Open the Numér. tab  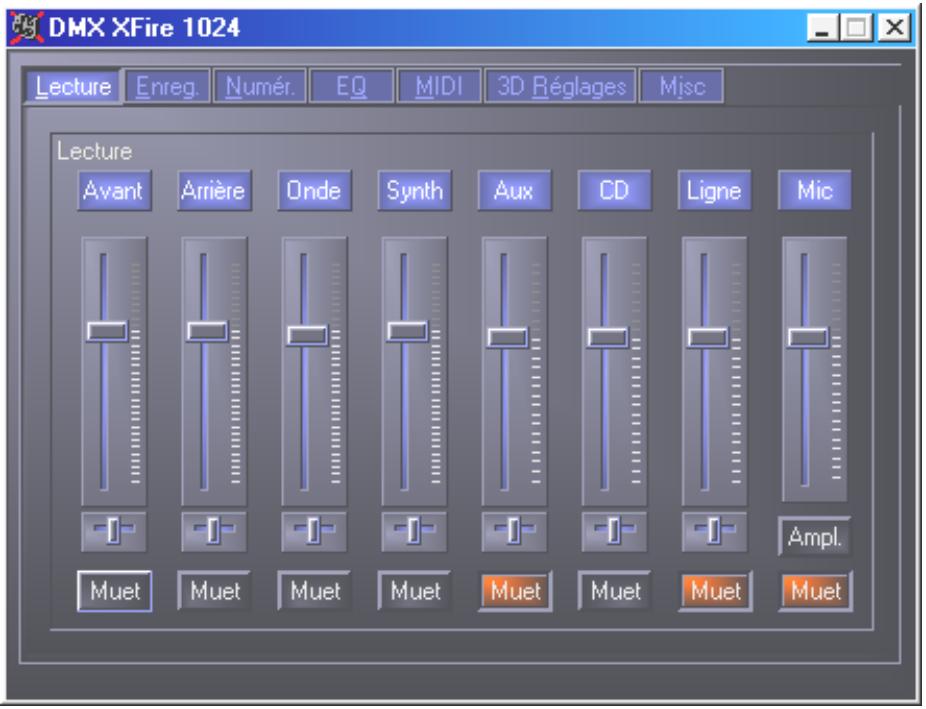259,87
